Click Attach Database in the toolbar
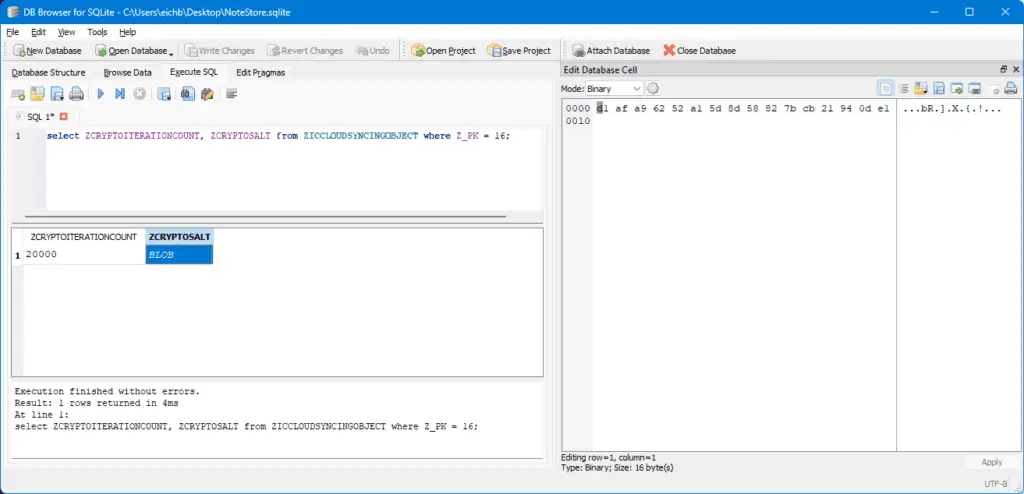Image resolution: width=1024 pixels, height=494 pixels. (x=611, y=50)
